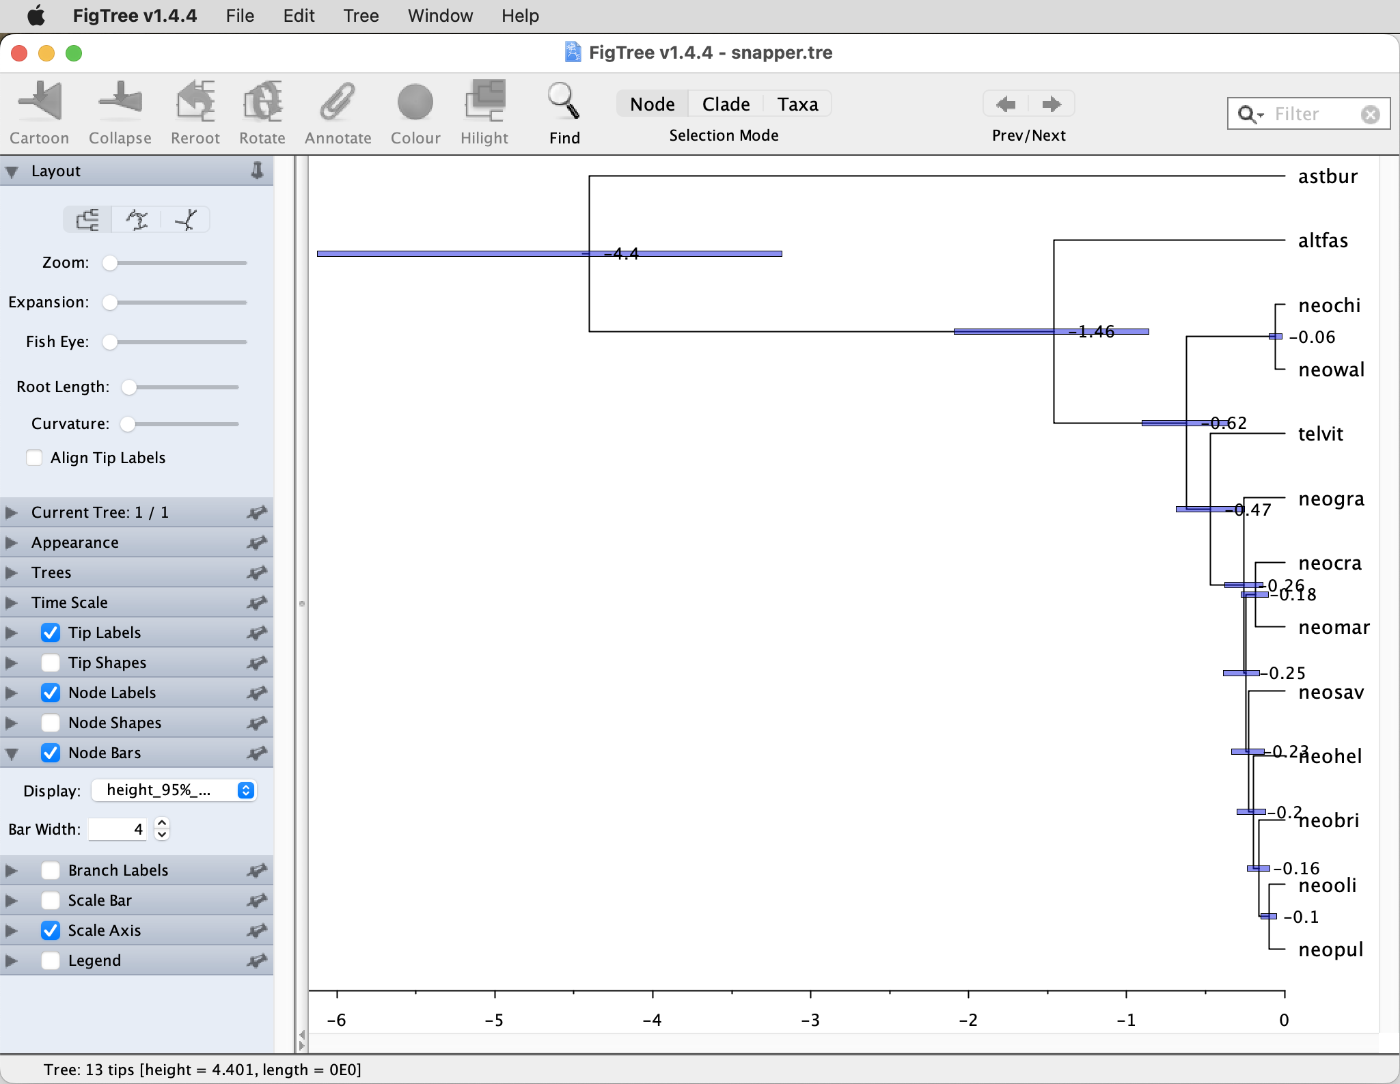Uncheck the Scale Axis checkbox
1400x1084 pixels.
(50, 931)
